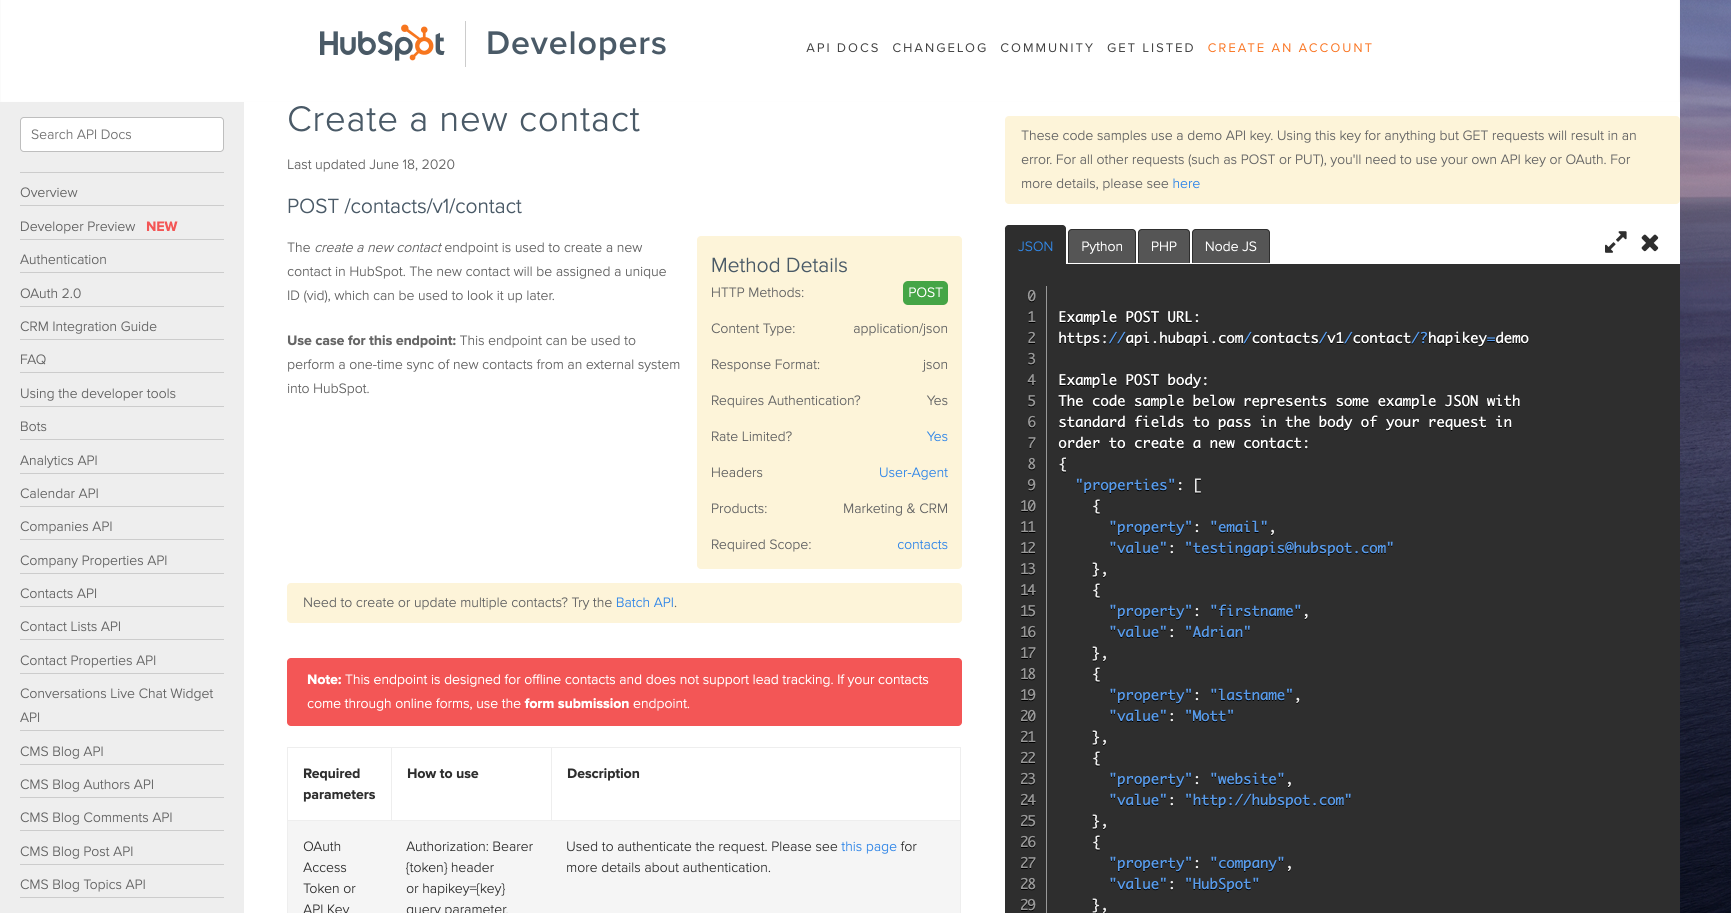Switch to the Python code tab
The height and width of the screenshot is (913, 1731).
coord(1102,246)
